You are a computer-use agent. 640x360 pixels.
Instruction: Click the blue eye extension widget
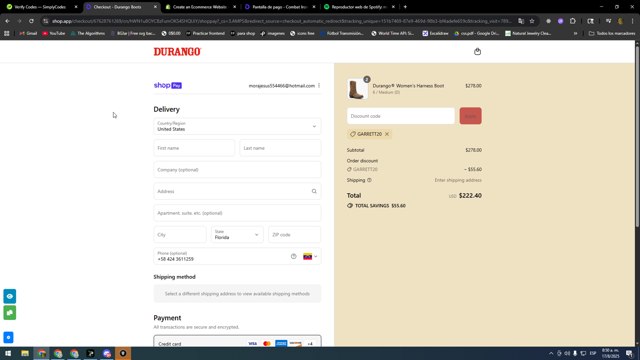10,296
